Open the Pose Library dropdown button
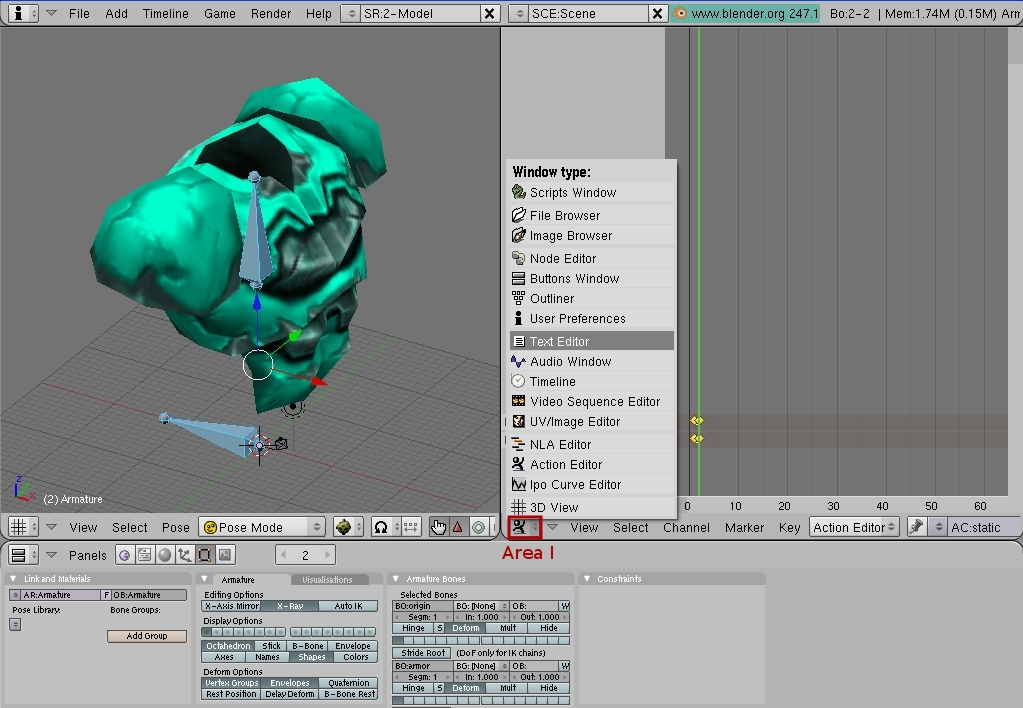1023x708 pixels. [15, 624]
